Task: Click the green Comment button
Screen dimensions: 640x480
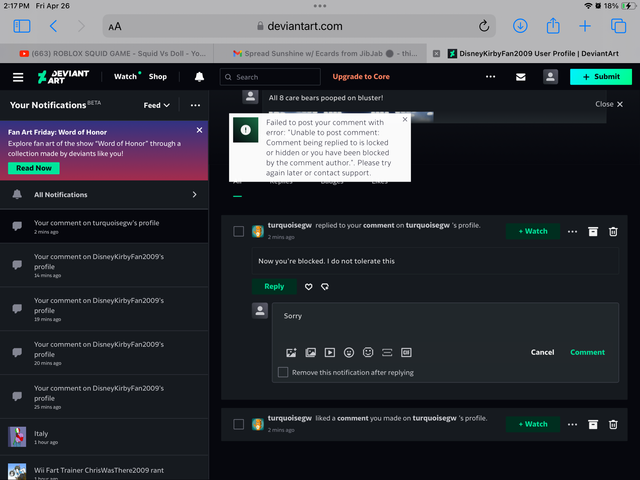Action: point(587,352)
